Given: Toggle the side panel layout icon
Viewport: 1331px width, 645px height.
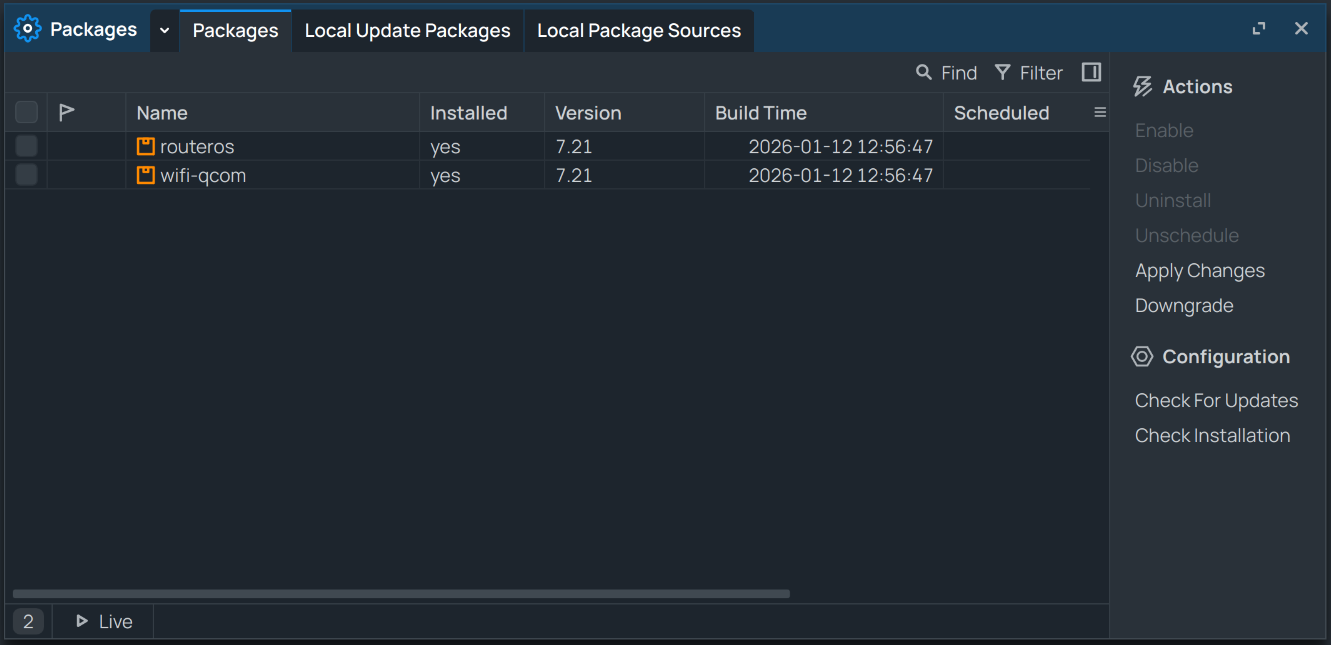Looking at the screenshot, I should 1091,73.
